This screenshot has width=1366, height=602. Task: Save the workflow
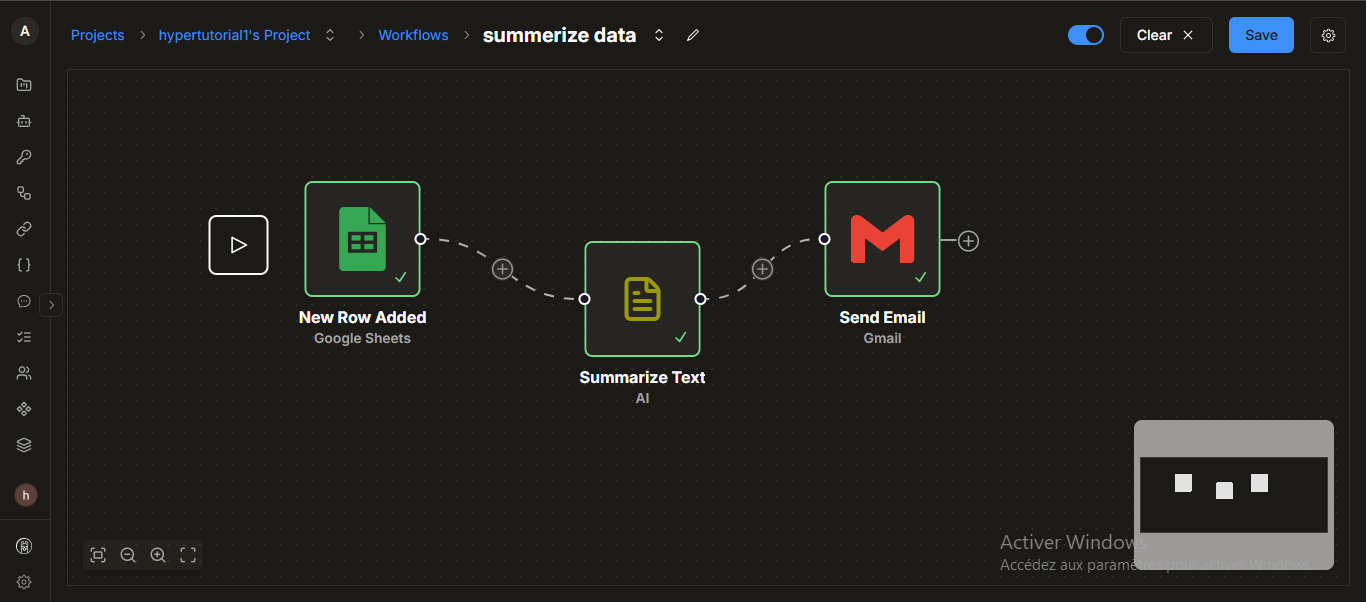(1261, 35)
